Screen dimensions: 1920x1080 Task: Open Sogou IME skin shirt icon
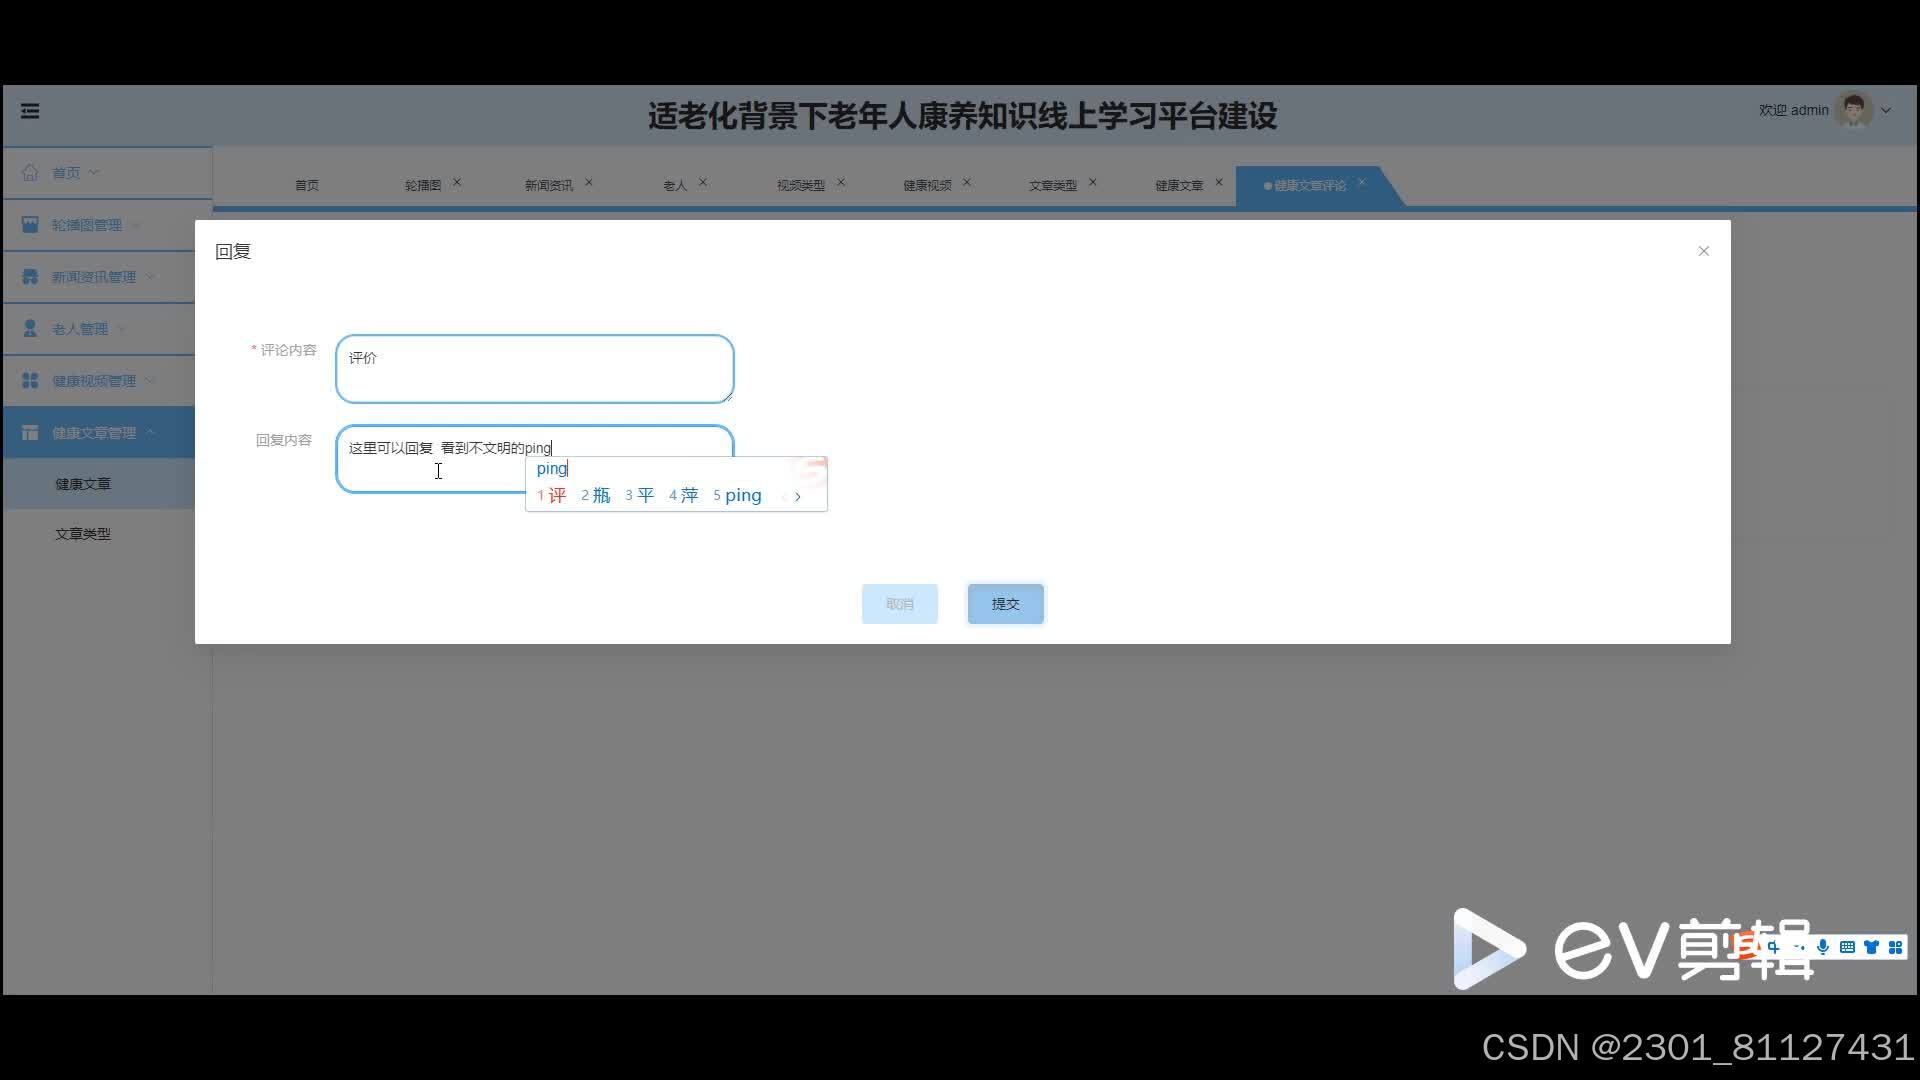pyautogui.click(x=1871, y=947)
